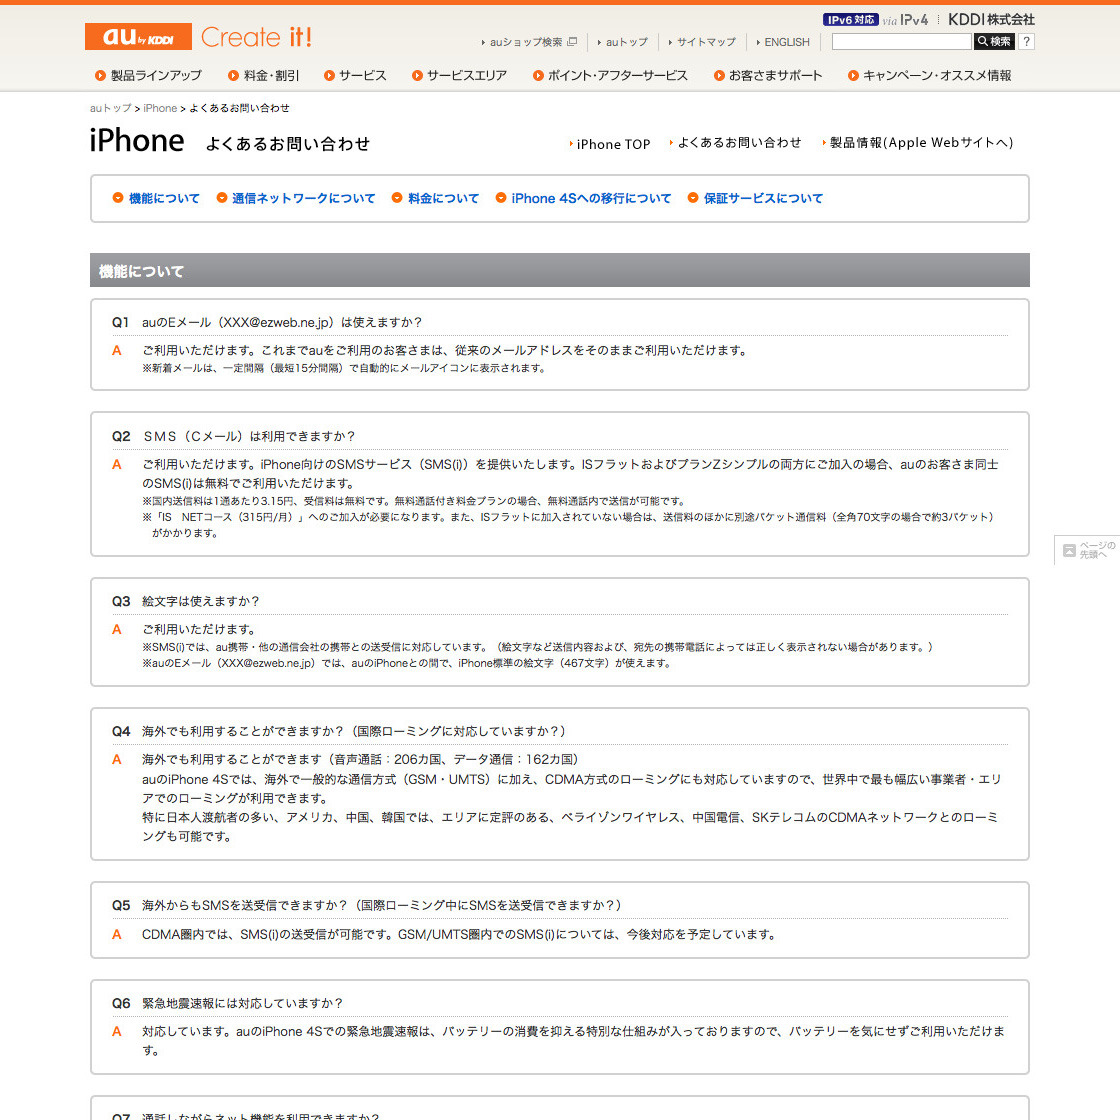
Task: Click the iPhone page title
Action: (x=136, y=141)
